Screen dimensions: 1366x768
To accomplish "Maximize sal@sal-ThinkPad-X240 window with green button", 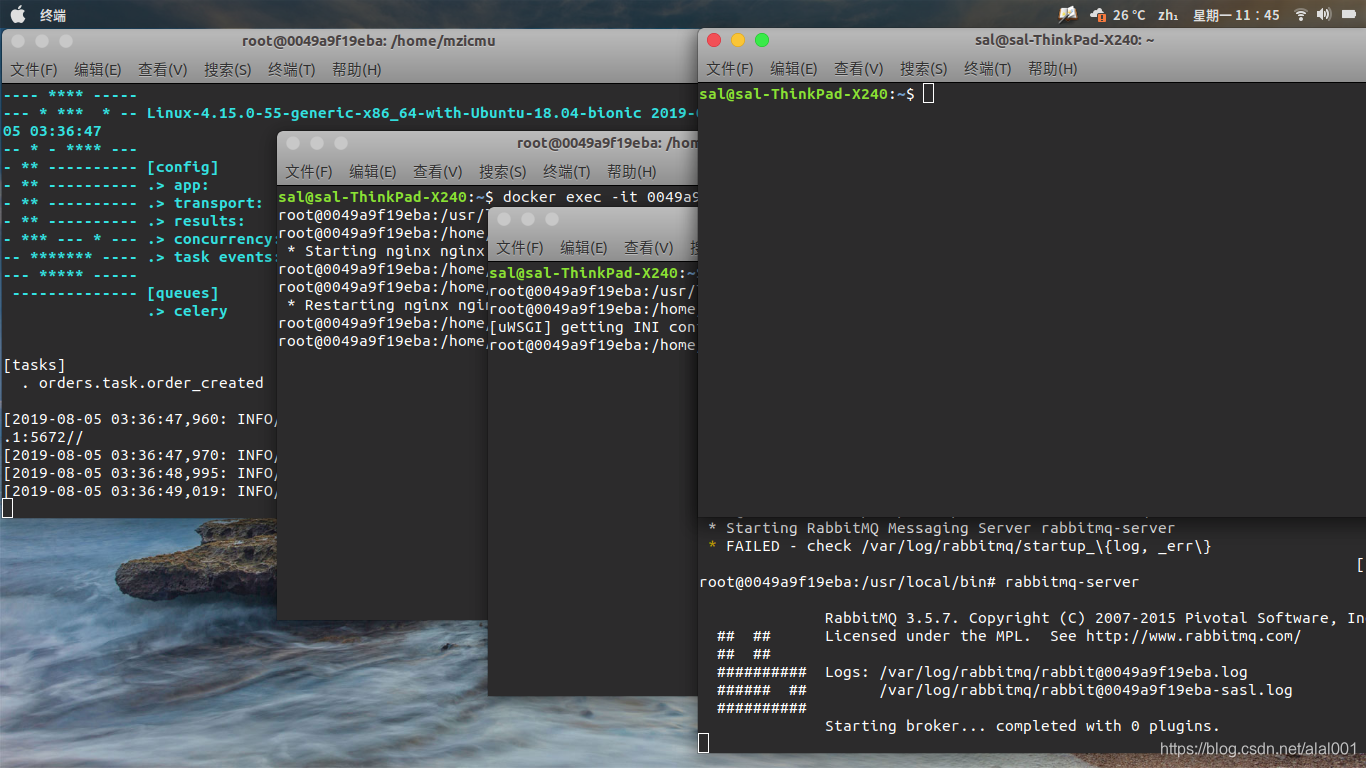I will tap(762, 40).
